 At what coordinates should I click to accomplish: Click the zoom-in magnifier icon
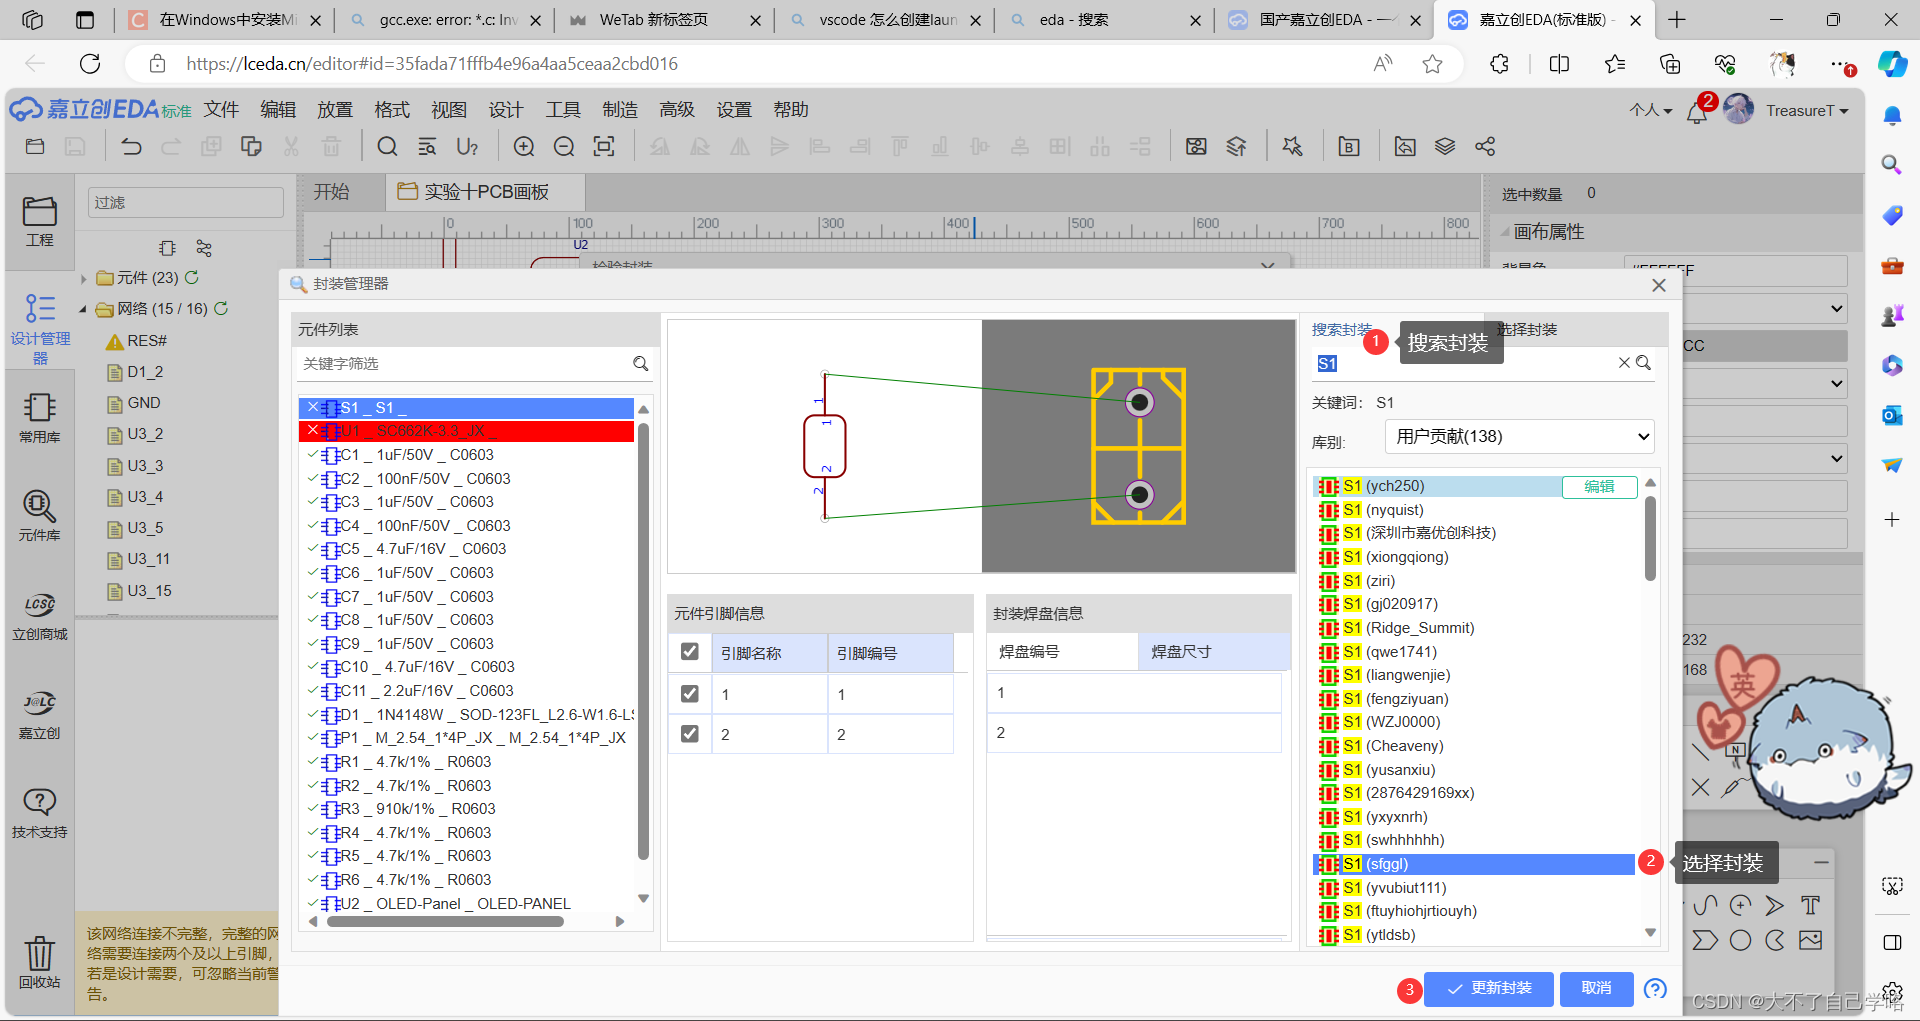523,146
